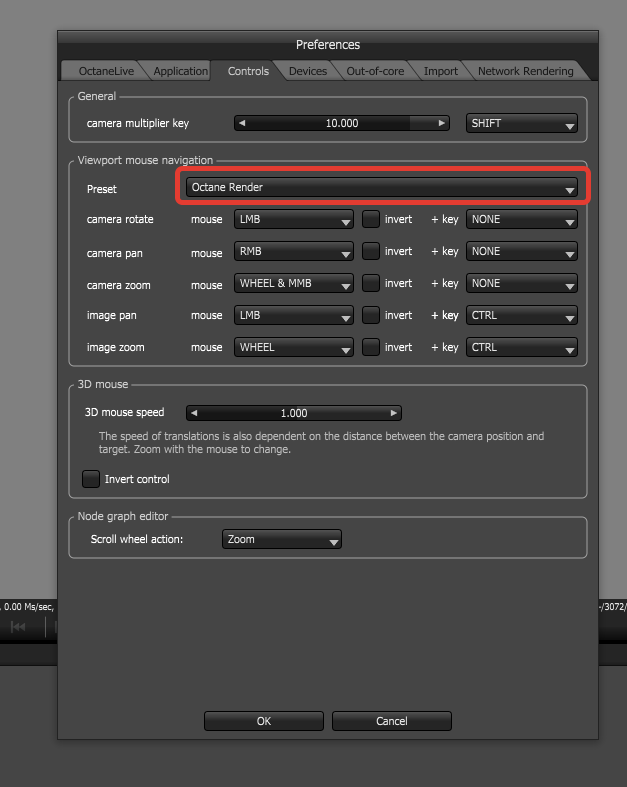Open the Import tab
Viewport: 627px width, 787px height.
coord(440,71)
